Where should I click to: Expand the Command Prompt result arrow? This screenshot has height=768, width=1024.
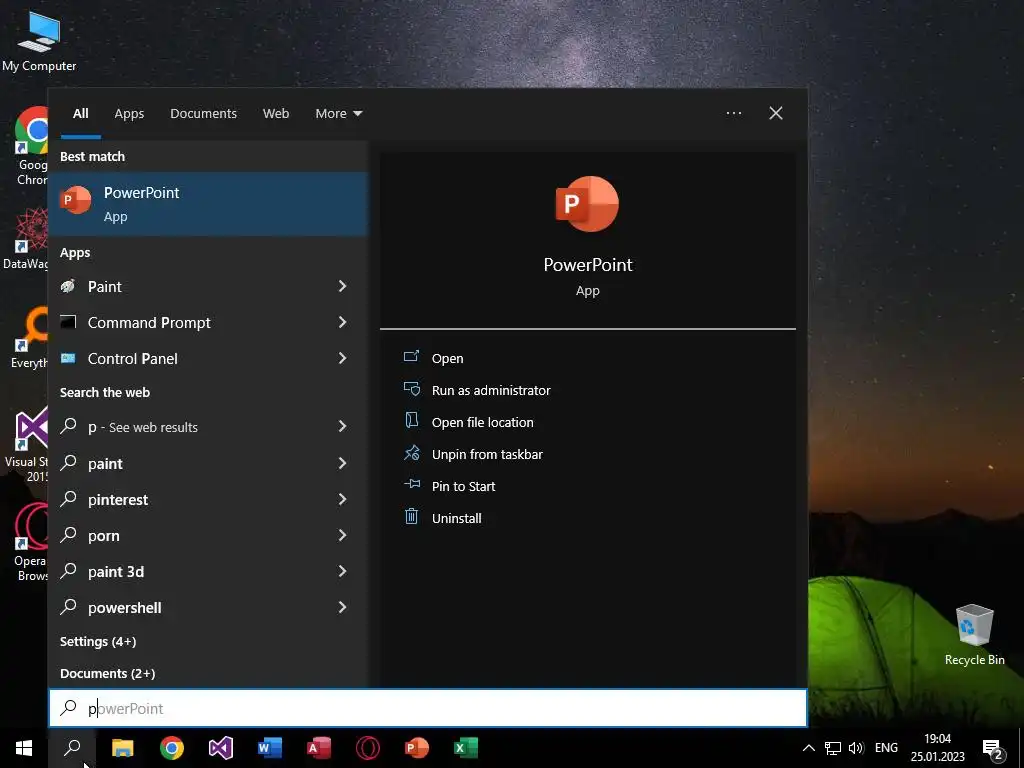click(x=342, y=322)
